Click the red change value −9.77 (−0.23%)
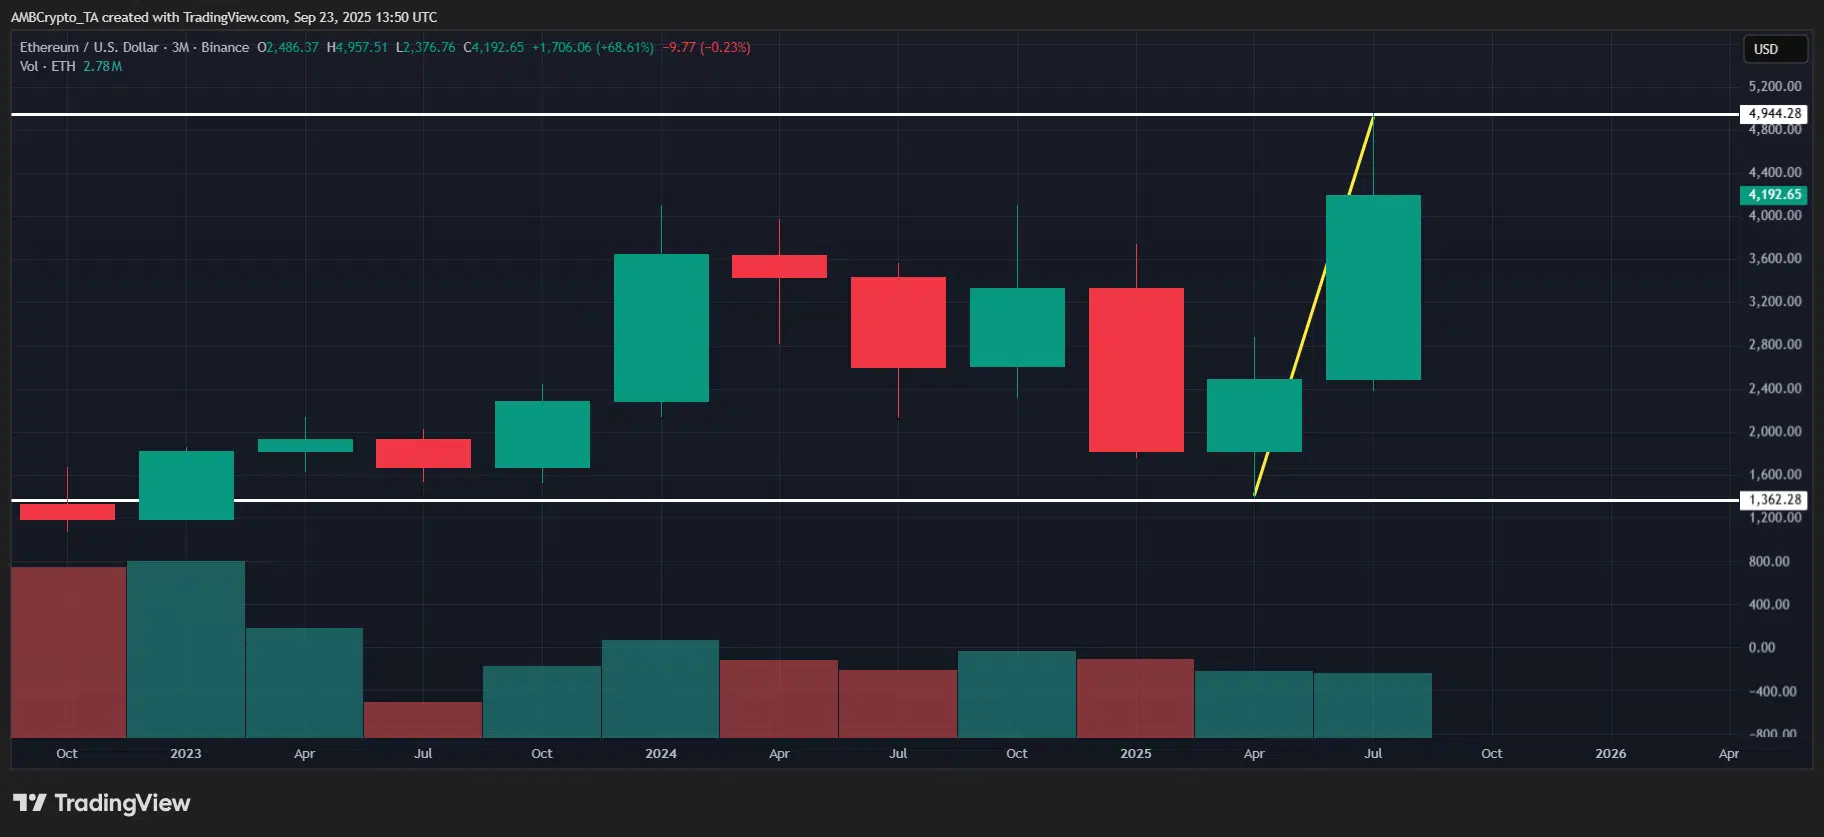Viewport: 1824px width, 837px height. click(707, 47)
